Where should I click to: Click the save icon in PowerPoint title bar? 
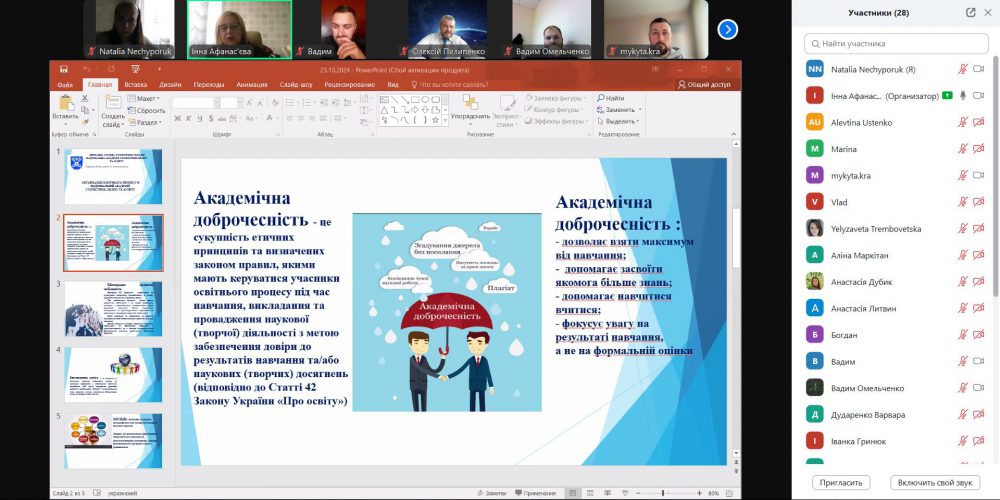tap(64, 69)
